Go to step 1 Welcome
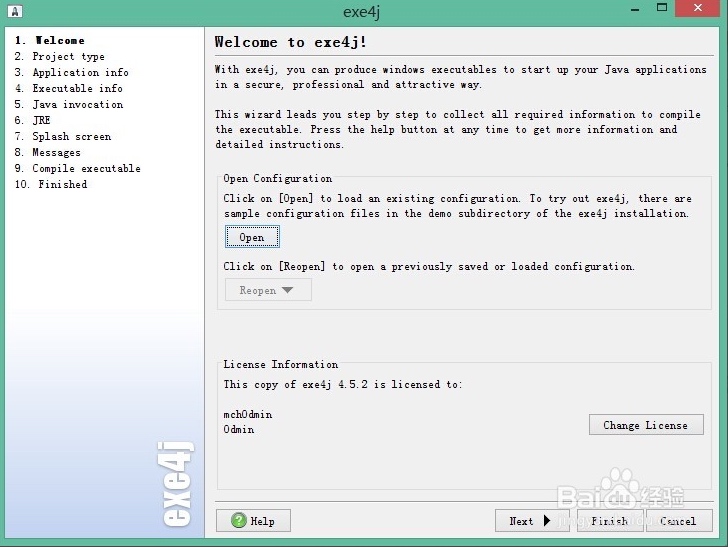 (x=50, y=40)
